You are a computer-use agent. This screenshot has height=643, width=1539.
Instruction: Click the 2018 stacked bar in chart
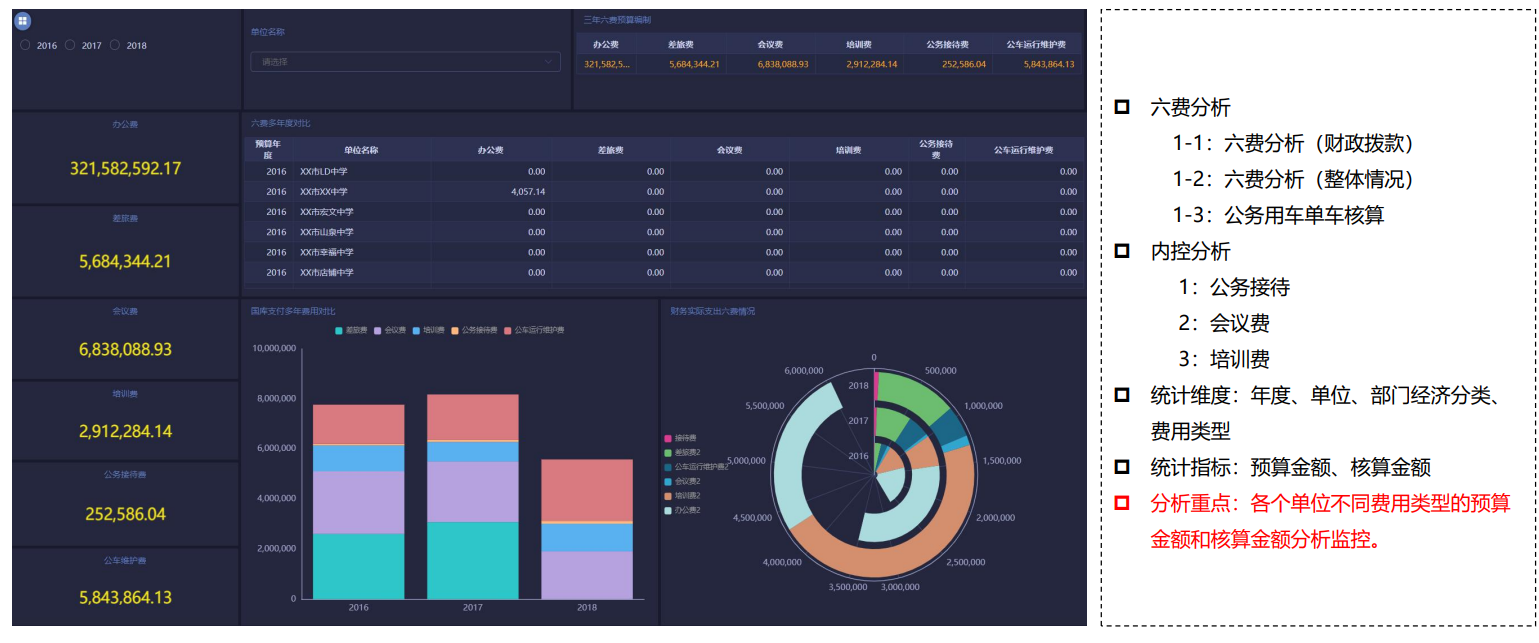click(x=587, y=530)
